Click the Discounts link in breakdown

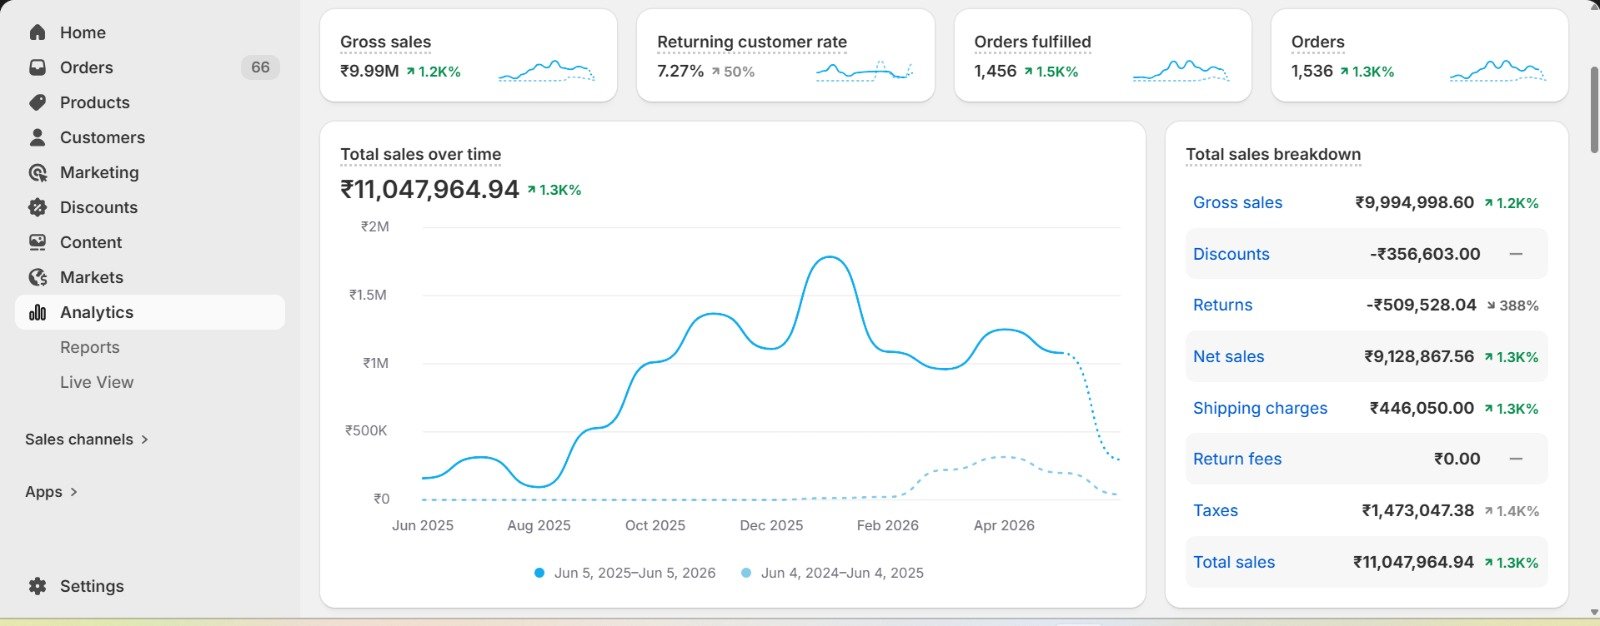pyautogui.click(x=1231, y=254)
